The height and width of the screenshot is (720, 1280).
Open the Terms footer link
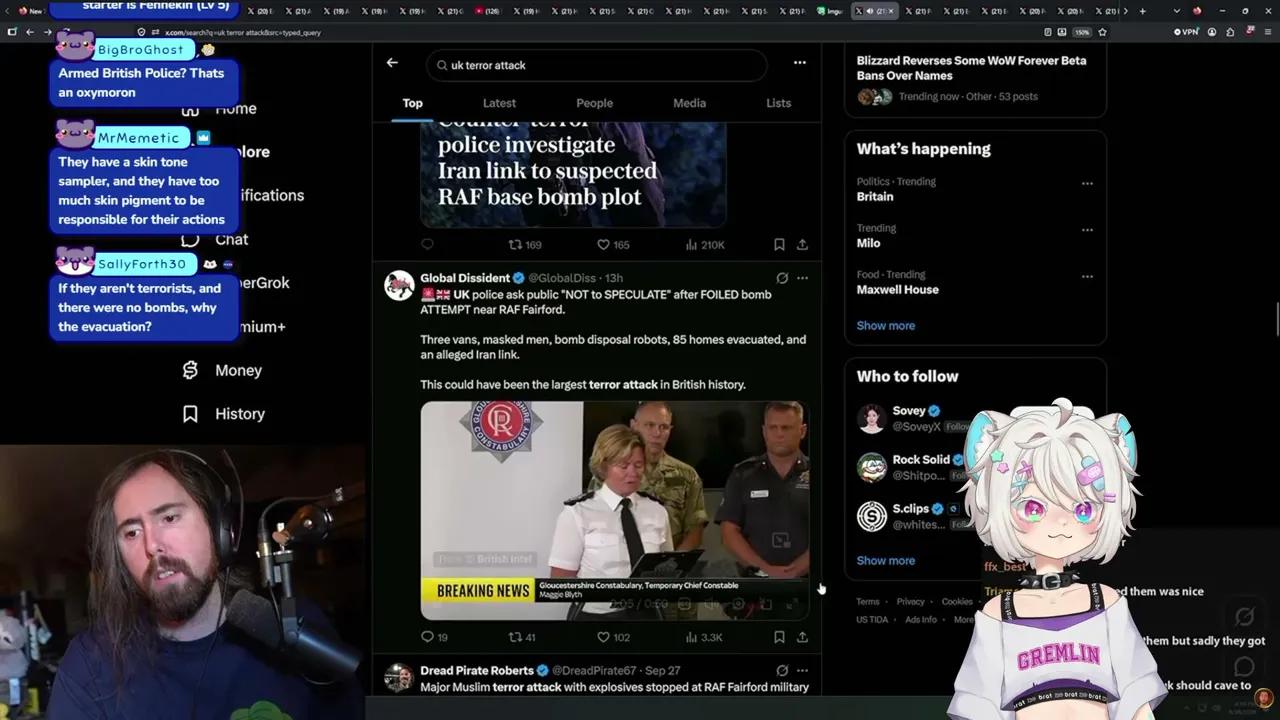click(867, 602)
